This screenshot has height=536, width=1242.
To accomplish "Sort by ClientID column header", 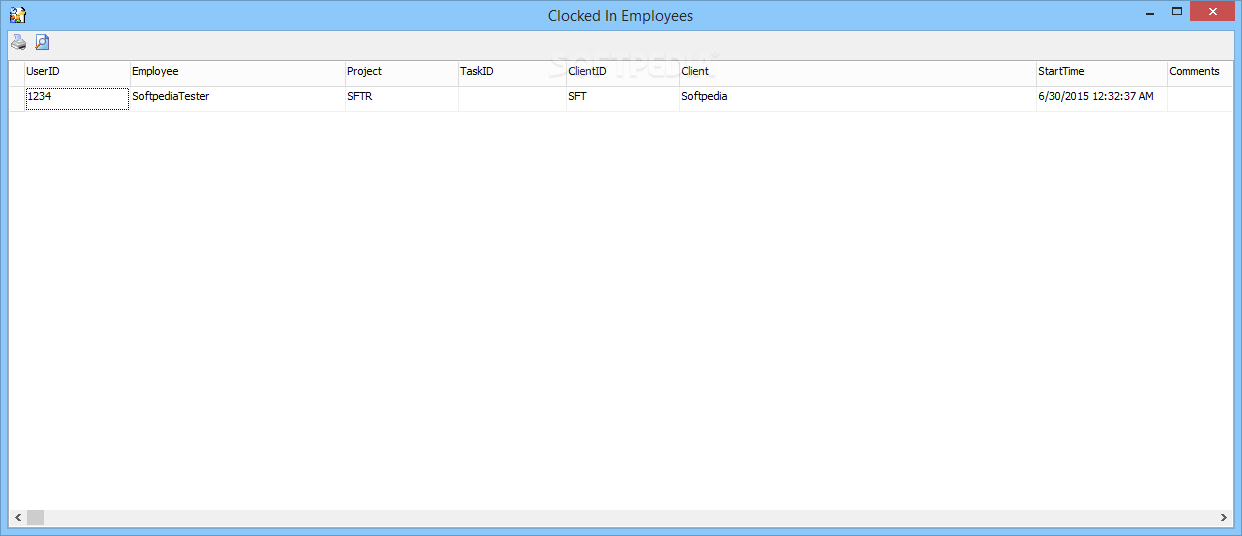I will click(x=623, y=72).
